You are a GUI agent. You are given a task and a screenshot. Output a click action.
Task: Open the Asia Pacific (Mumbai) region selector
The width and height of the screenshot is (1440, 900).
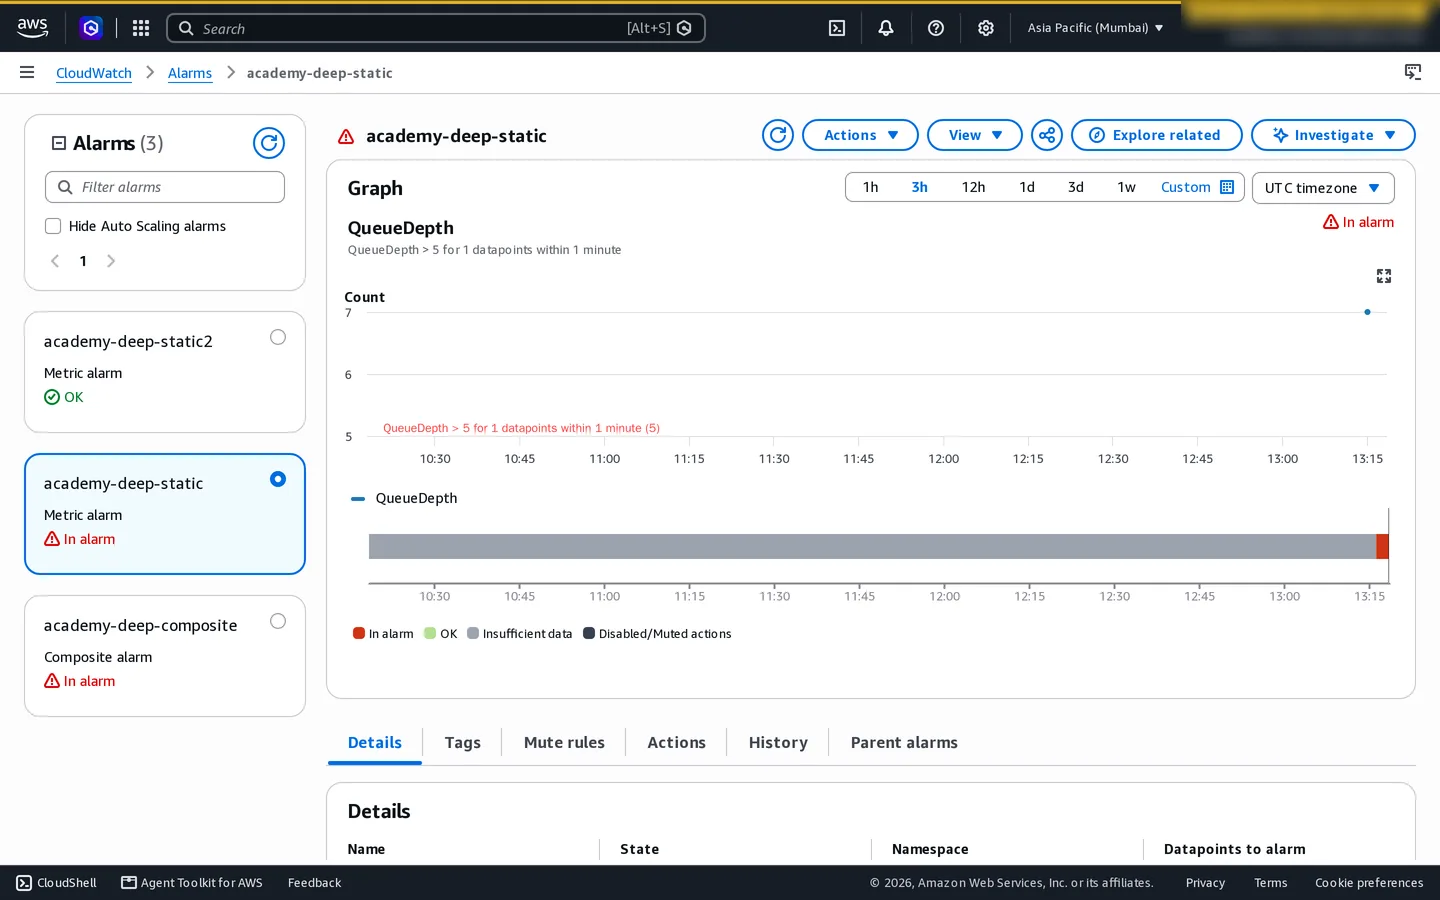click(x=1095, y=28)
